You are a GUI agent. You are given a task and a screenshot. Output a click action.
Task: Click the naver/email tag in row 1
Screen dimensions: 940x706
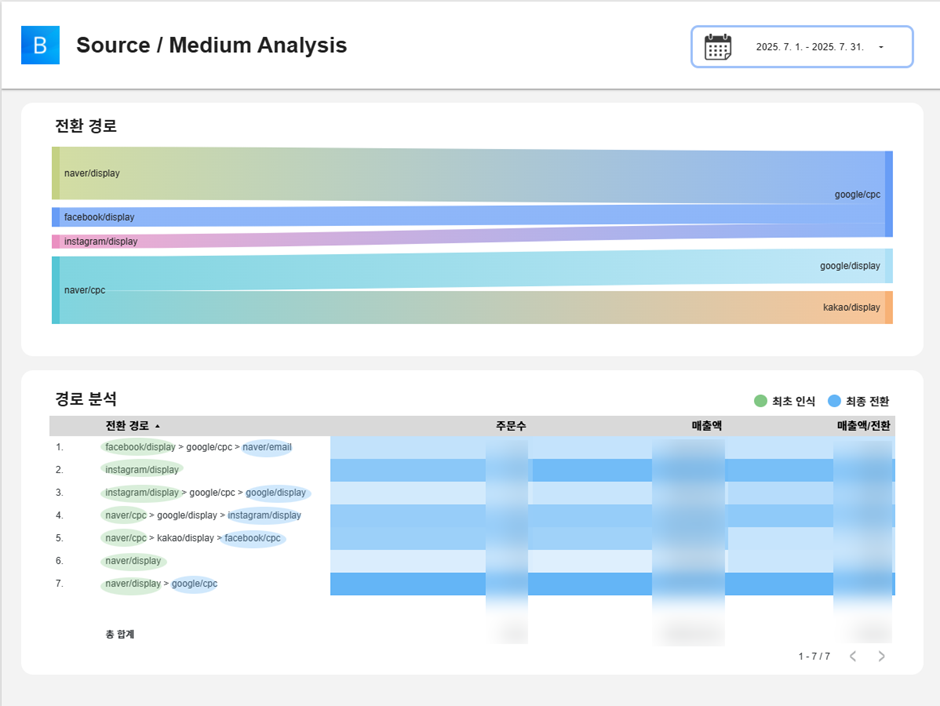[268, 447]
